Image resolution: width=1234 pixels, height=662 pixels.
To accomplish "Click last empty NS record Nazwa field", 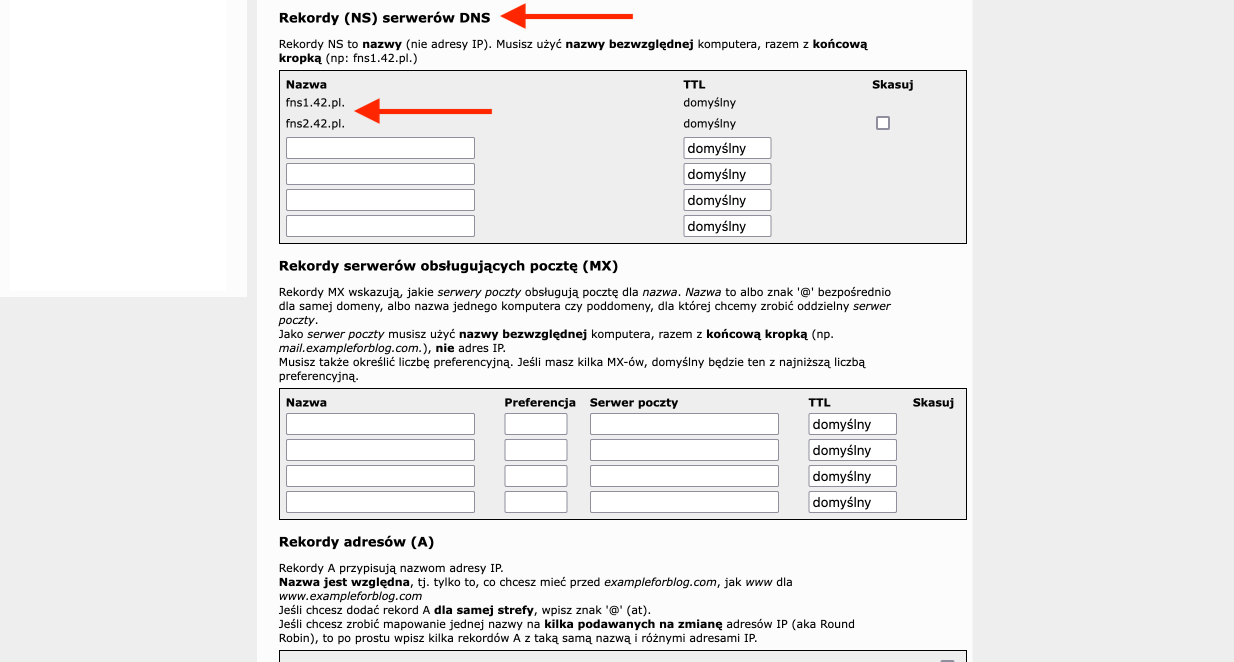I will (380, 226).
